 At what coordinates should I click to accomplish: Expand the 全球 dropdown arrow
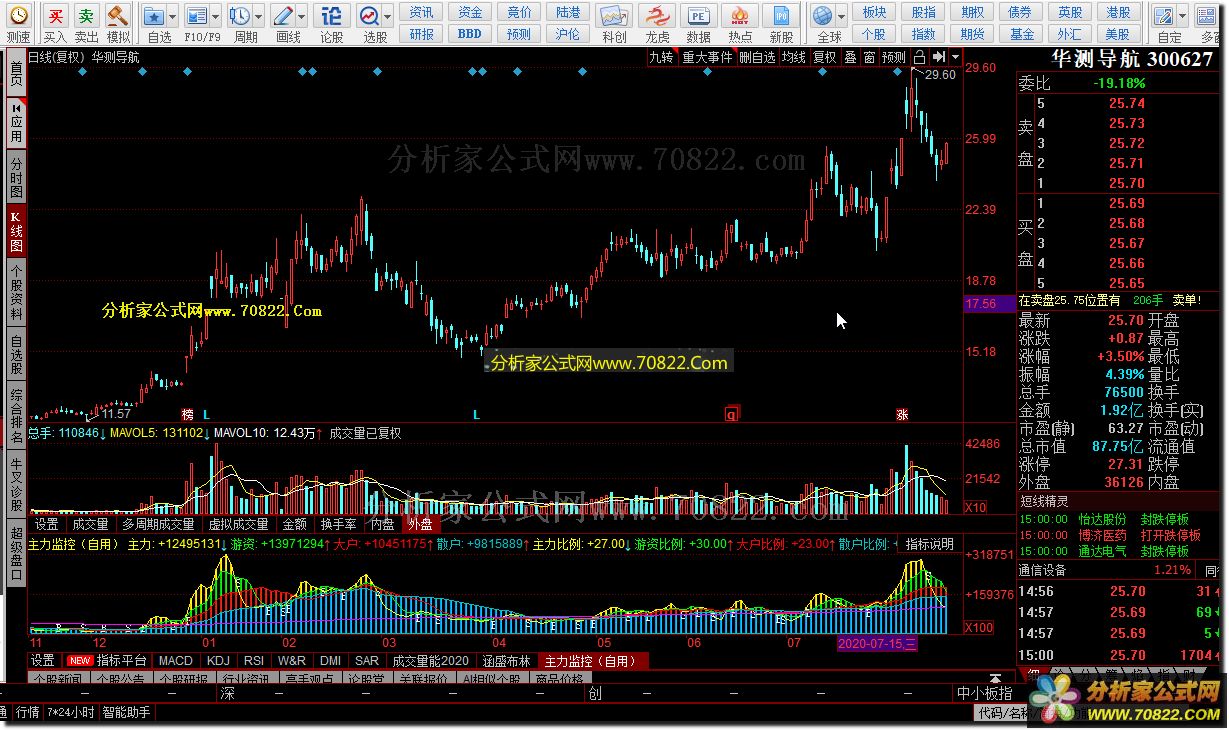pyautogui.click(x=841, y=17)
